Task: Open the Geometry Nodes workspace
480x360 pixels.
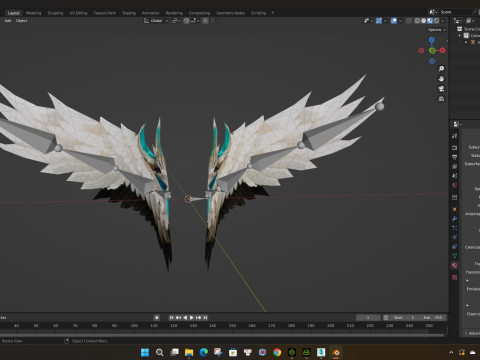Action: [x=230, y=13]
